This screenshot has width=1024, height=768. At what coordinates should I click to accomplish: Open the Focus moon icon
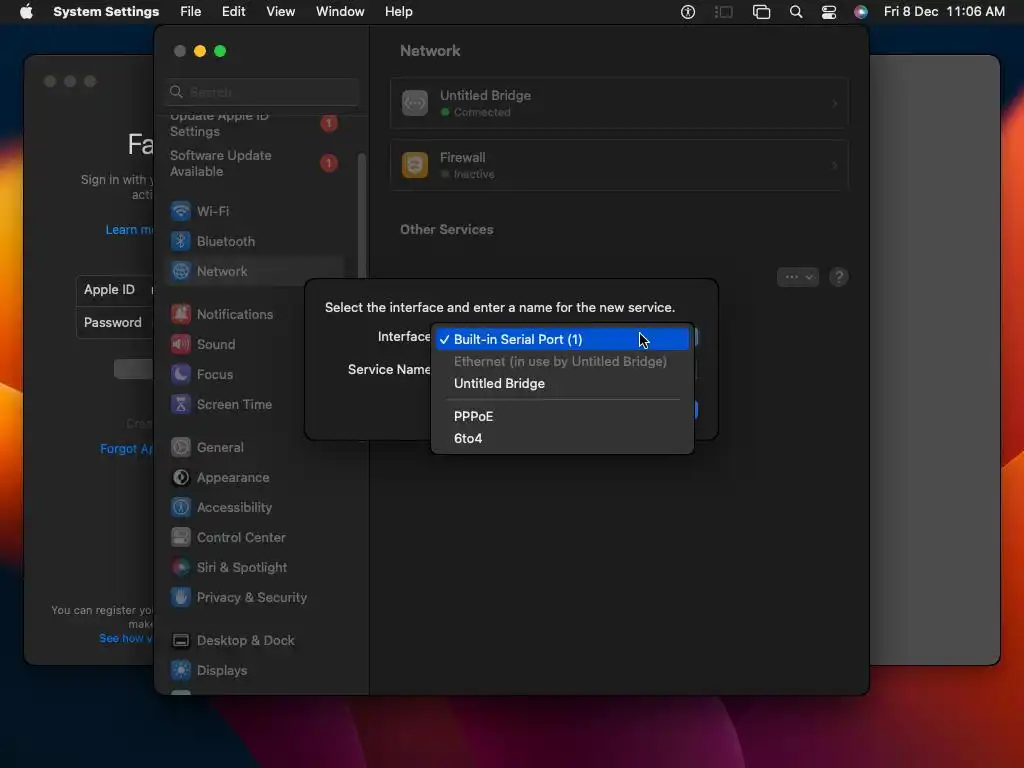click(180, 374)
